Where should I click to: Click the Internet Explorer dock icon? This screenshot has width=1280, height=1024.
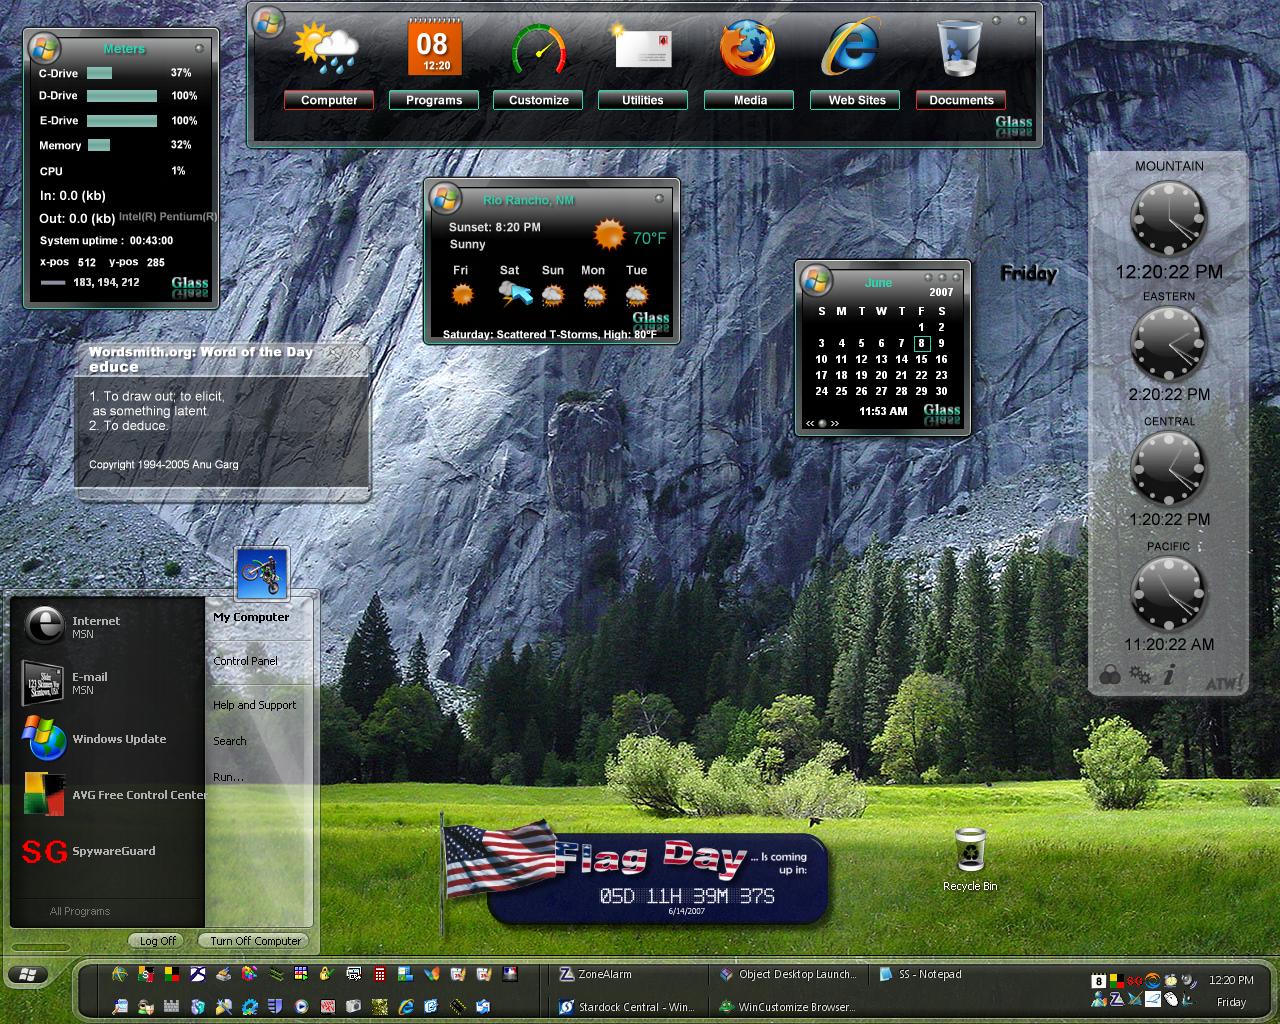850,50
